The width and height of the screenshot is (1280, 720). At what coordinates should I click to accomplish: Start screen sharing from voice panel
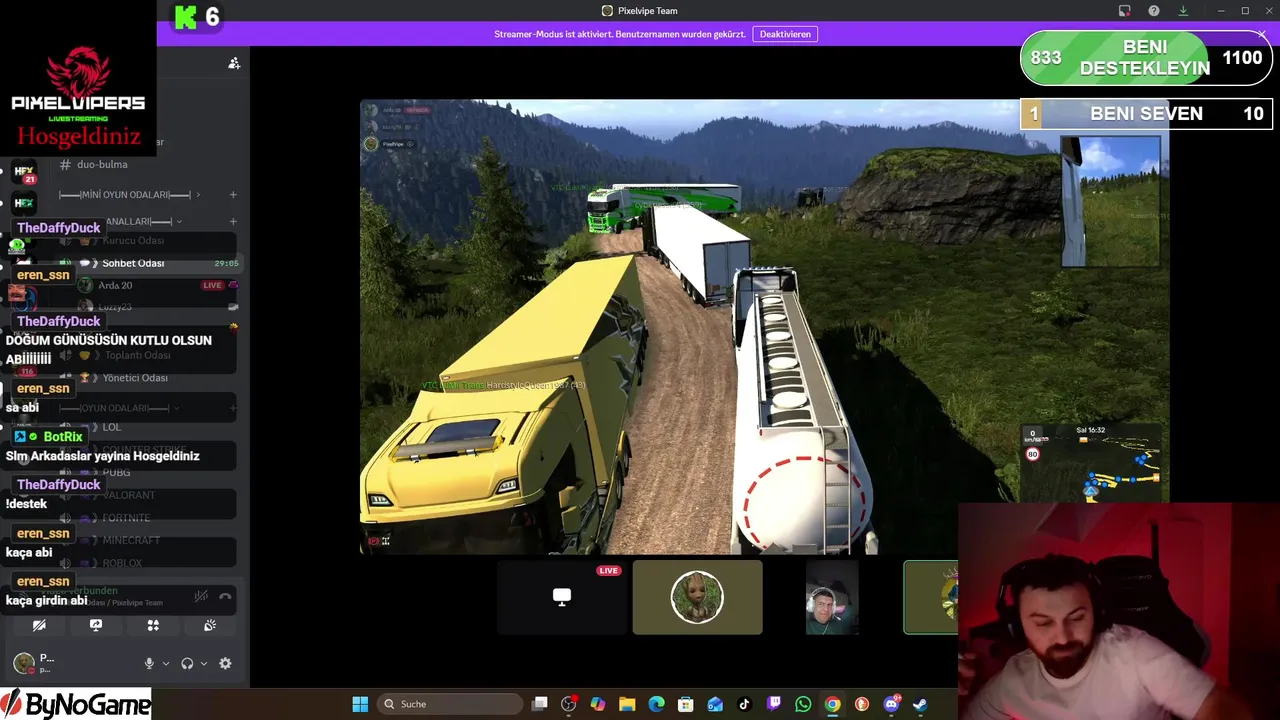coord(96,625)
